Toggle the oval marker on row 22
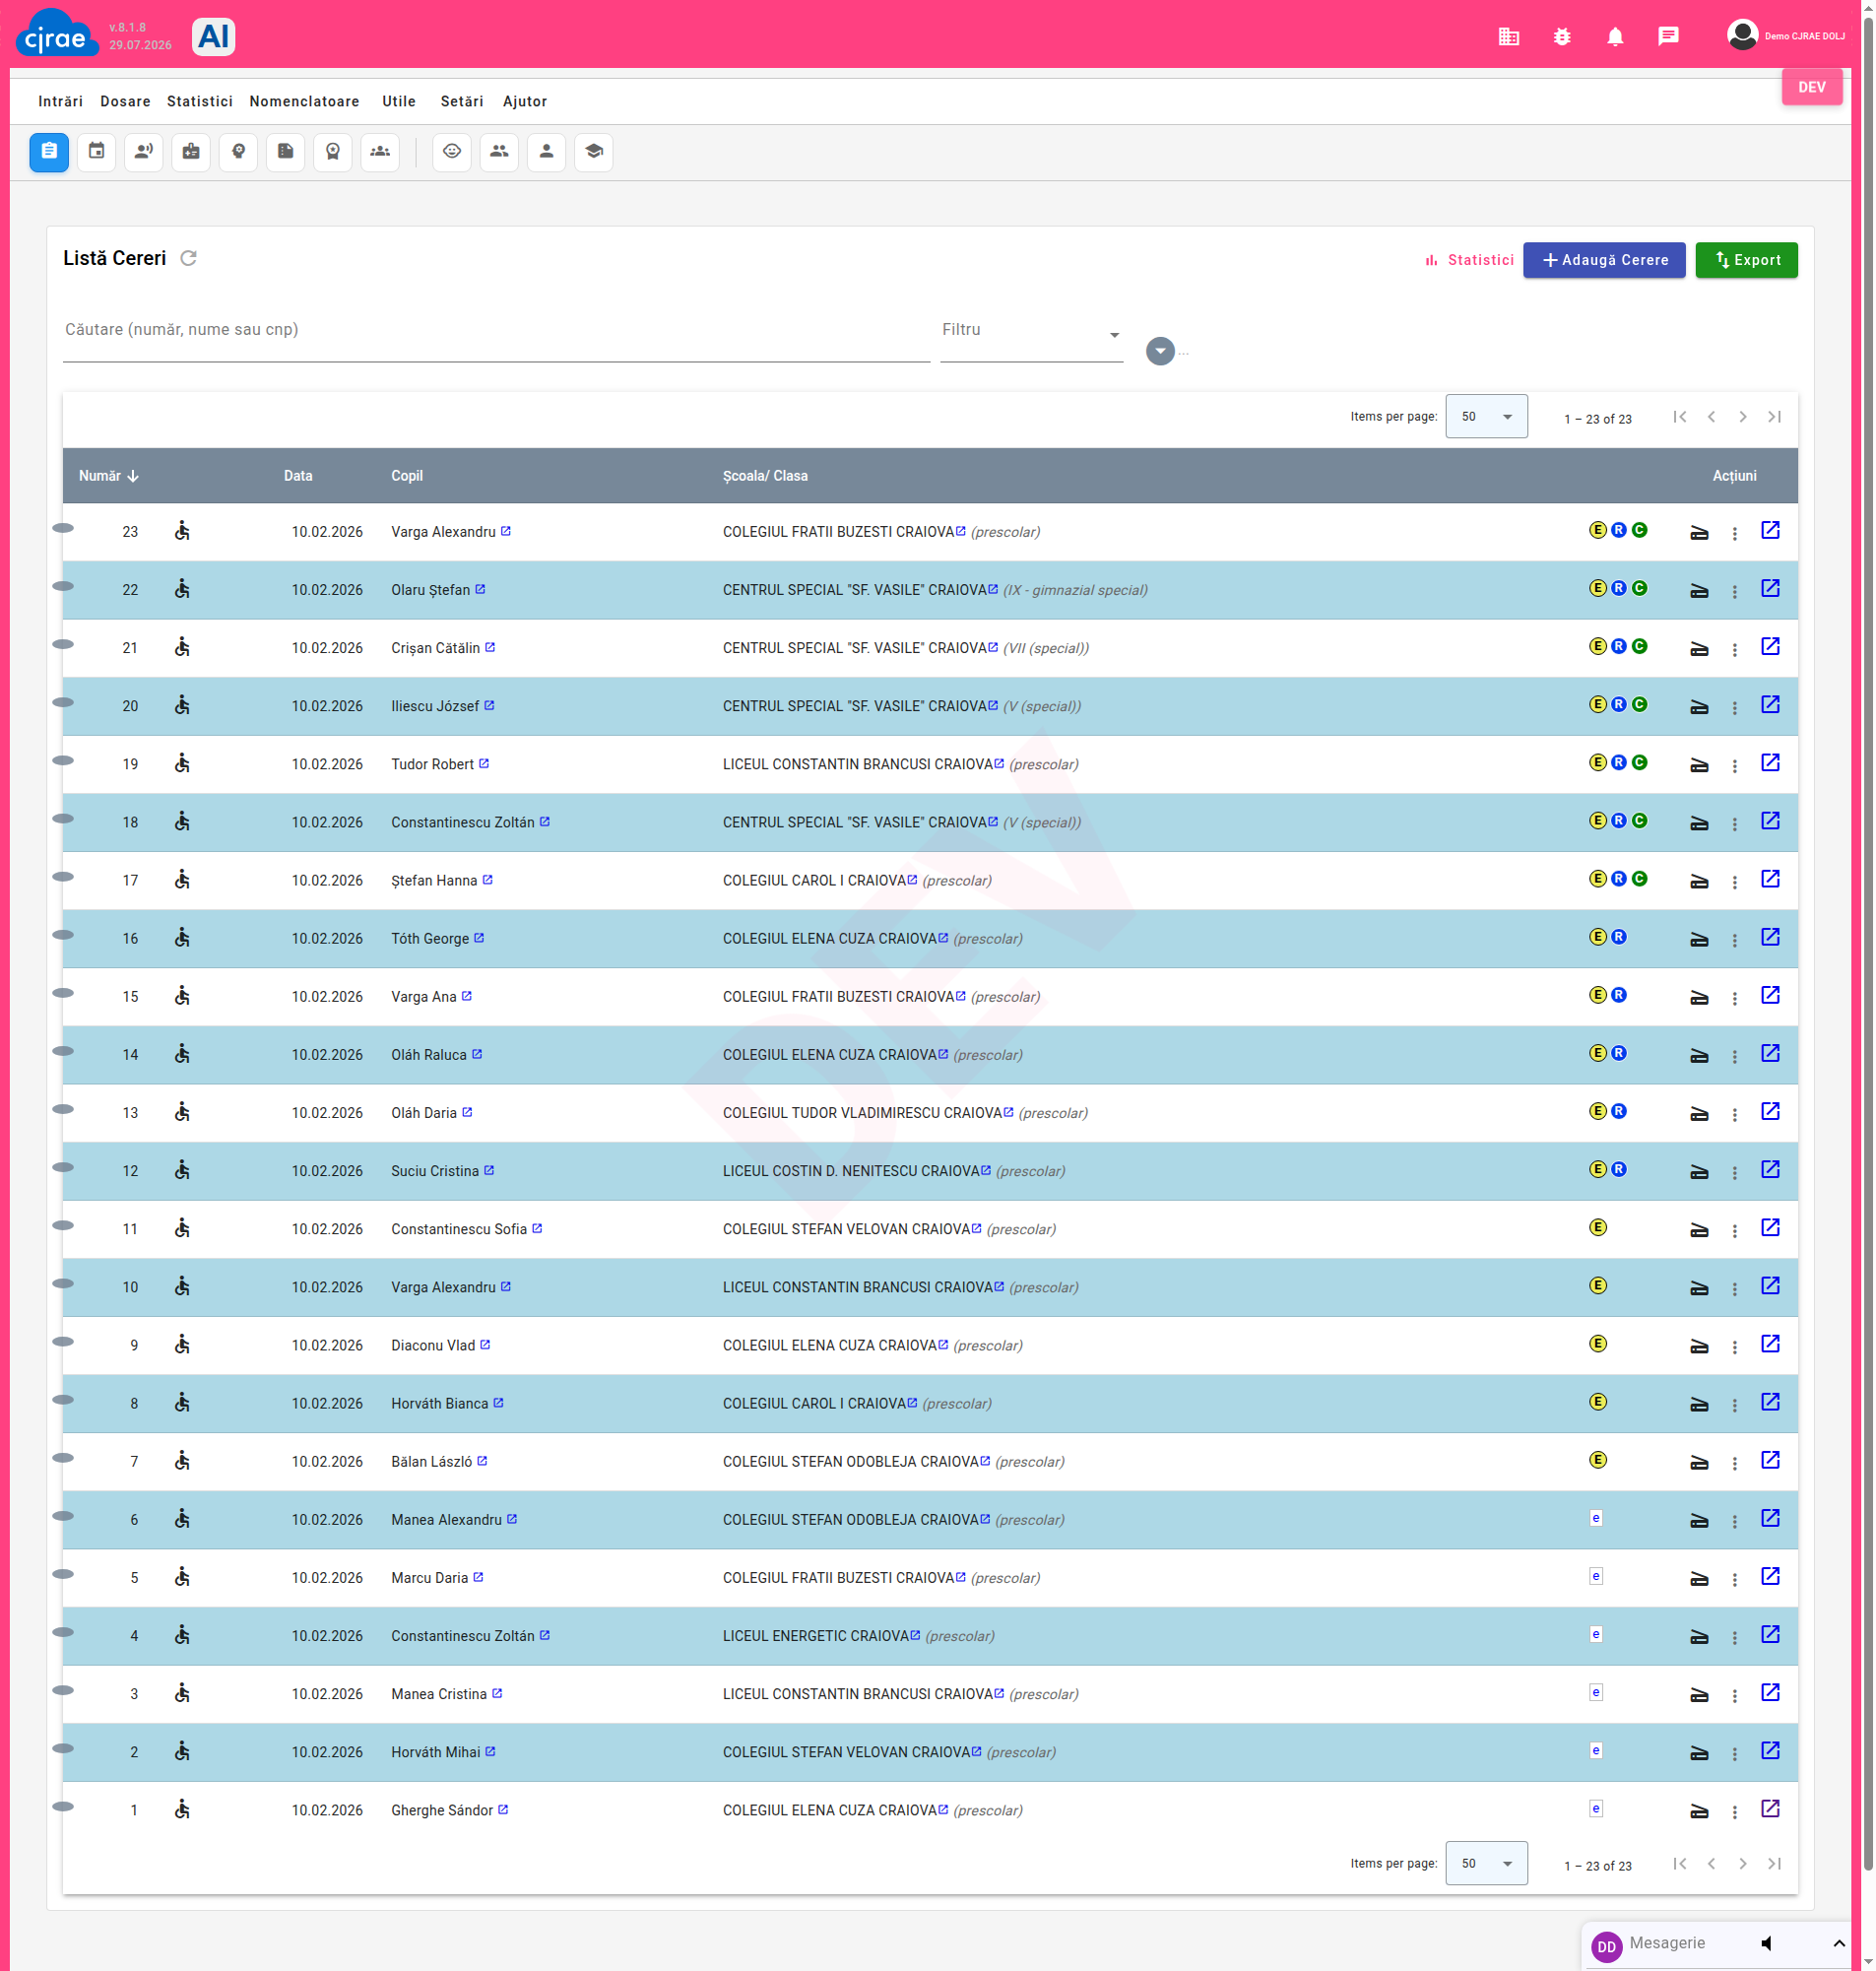Image resolution: width=1876 pixels, height=1971 pixels. pyautogui.click(x=63, y=586)
